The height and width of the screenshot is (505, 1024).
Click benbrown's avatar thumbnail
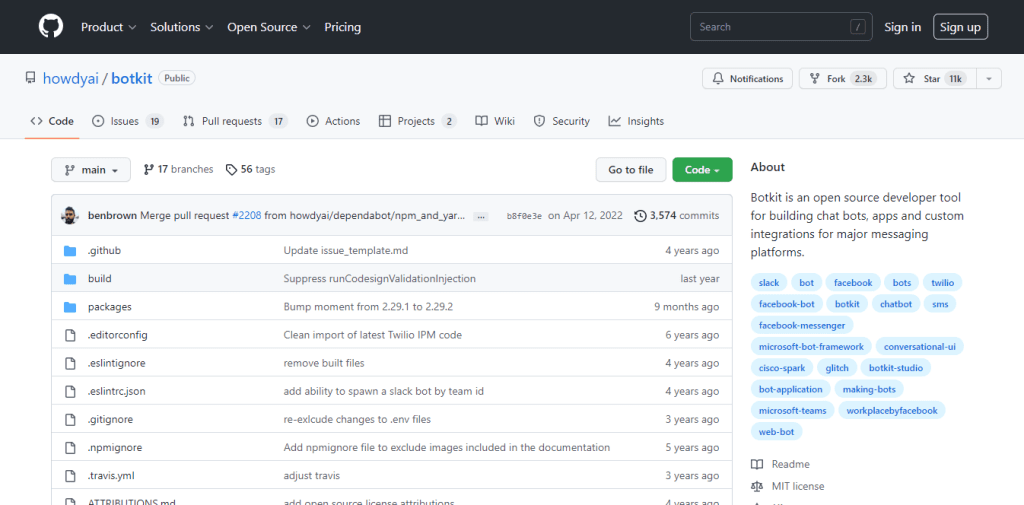pos(70,216)
